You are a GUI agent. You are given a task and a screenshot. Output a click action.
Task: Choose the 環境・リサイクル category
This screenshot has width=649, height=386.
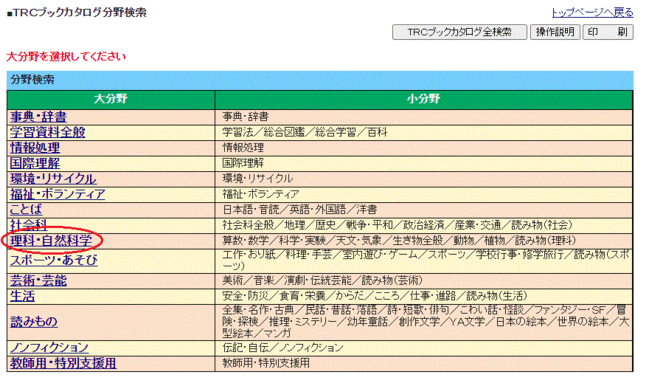click(53, 179)
